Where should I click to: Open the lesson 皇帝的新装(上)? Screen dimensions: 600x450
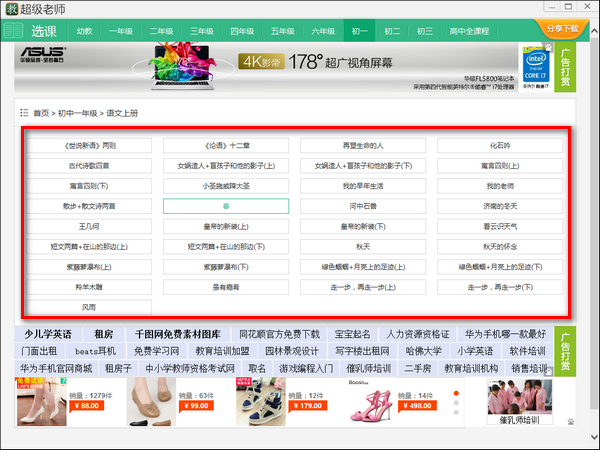[226, 226]
